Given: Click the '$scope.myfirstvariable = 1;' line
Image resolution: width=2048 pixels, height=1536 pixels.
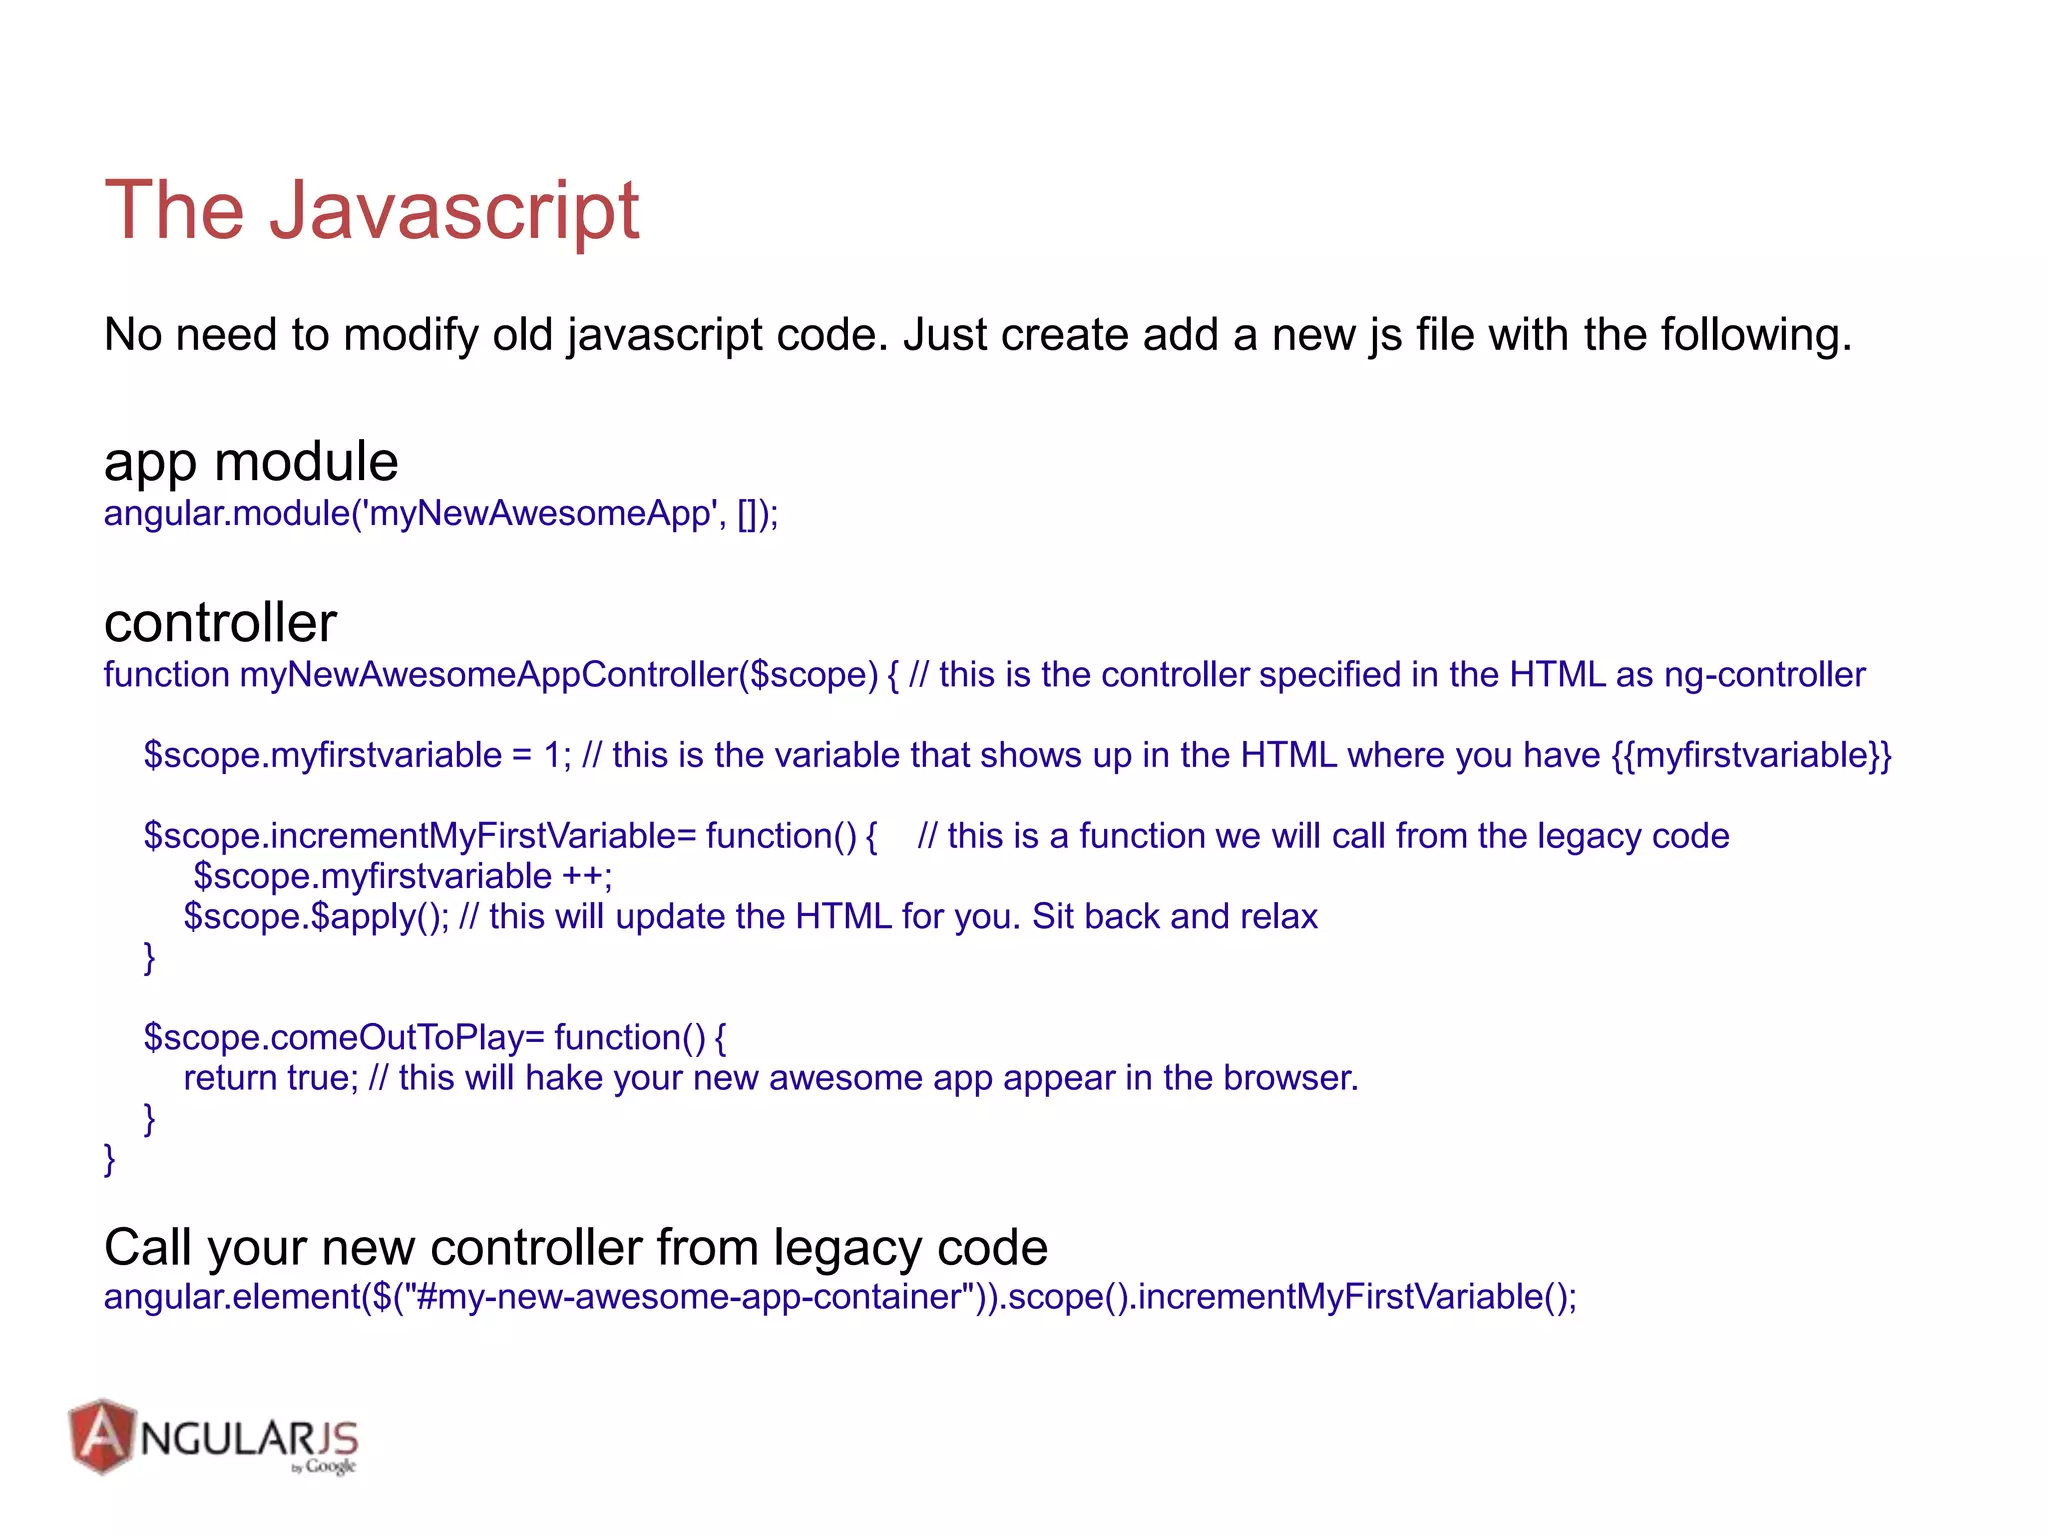Looking at the screenshot, I should click(x=1017, y=755).
